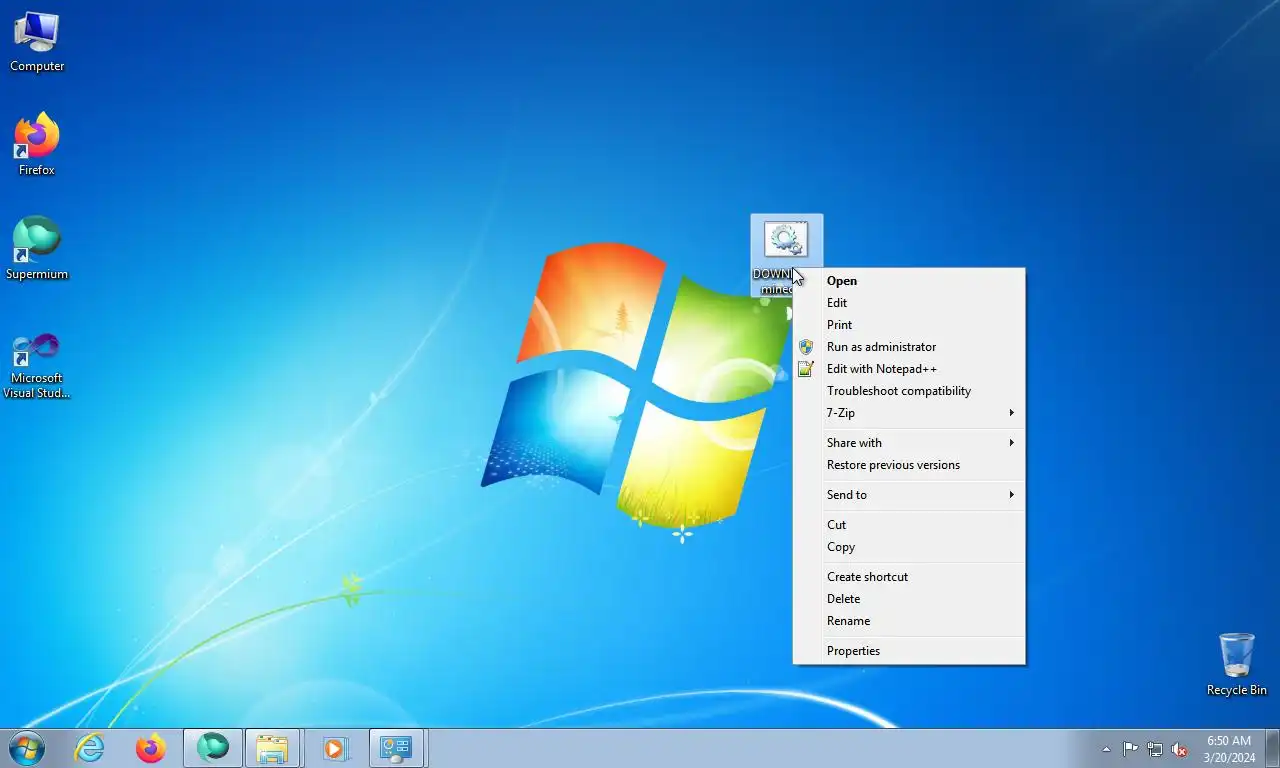Choose Open in the context menu
Image resolution: width=1280 pixels, height=768 pixels.
909,281
